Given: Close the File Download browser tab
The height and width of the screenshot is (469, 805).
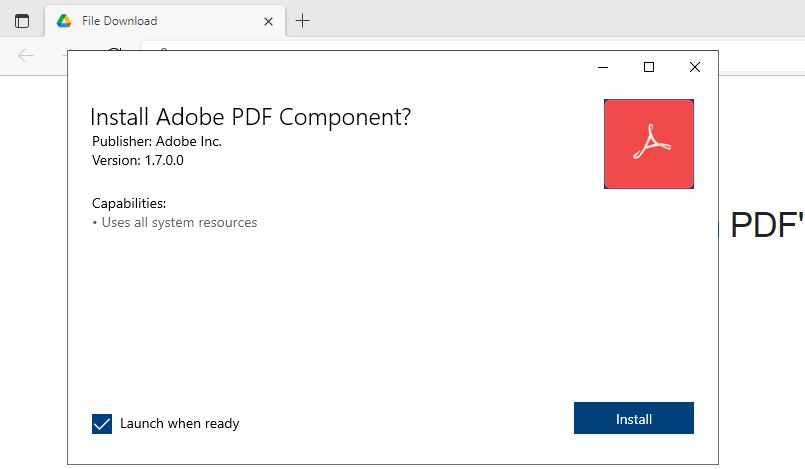Looking at the screenshot, I should point(268,22).
